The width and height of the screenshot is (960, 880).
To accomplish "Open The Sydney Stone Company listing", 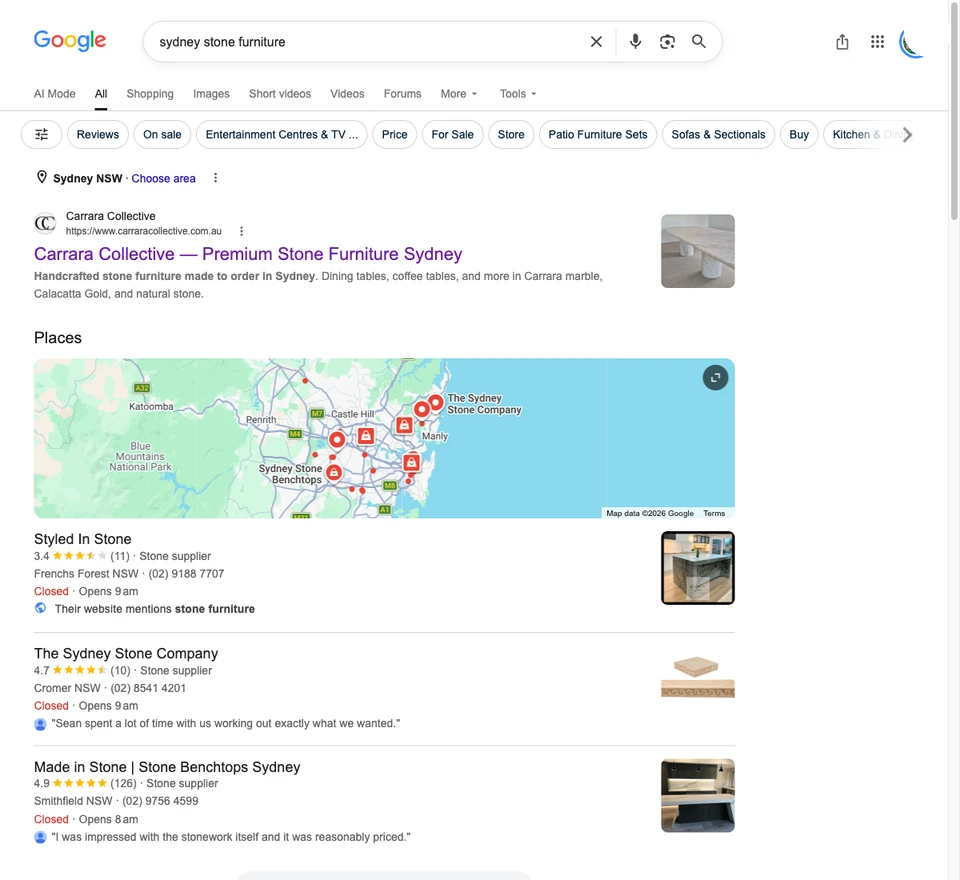I will tap(126, 653).
